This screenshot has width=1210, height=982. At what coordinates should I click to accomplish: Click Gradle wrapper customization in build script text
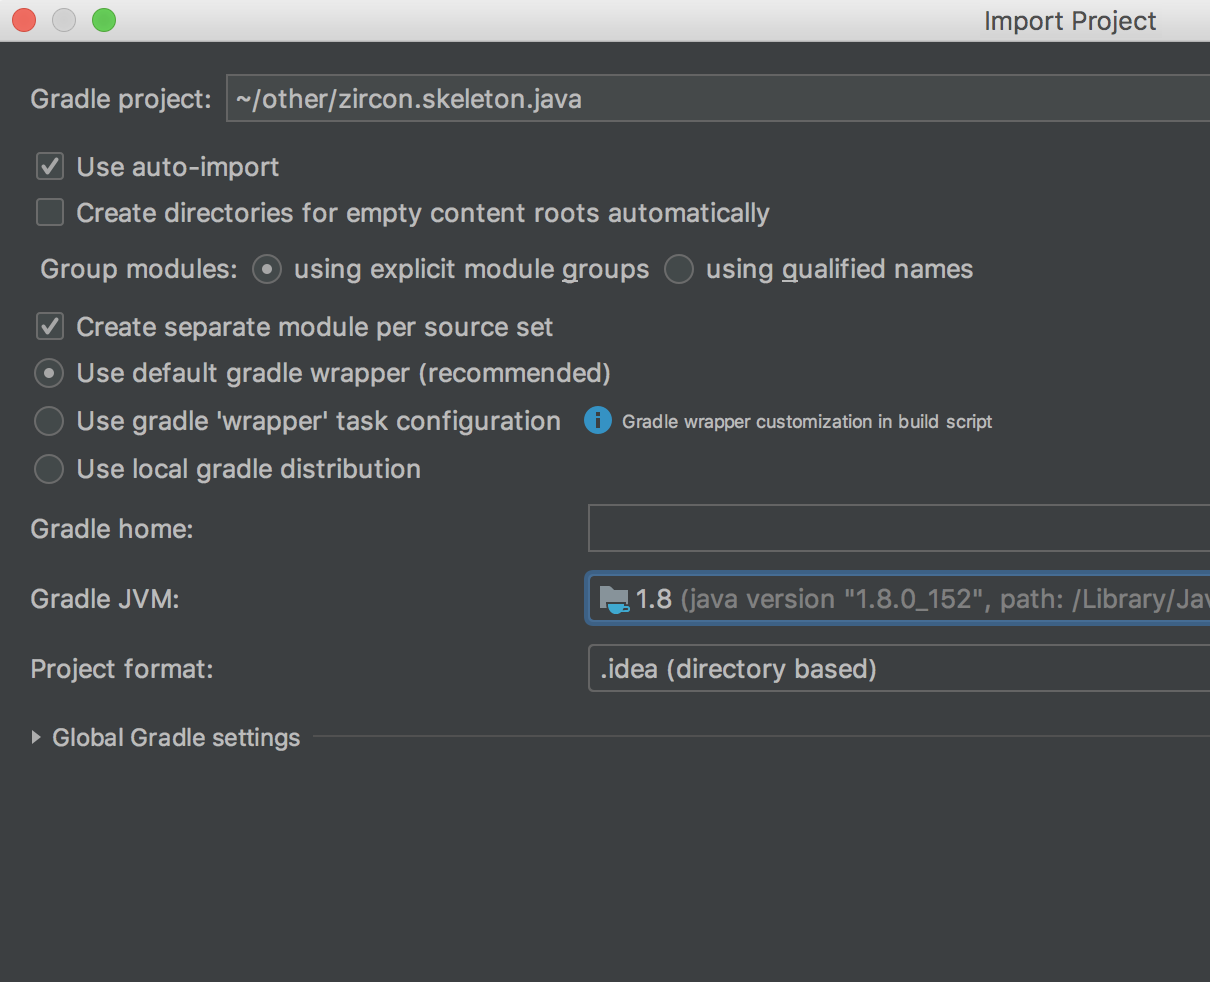click(807, 422)
